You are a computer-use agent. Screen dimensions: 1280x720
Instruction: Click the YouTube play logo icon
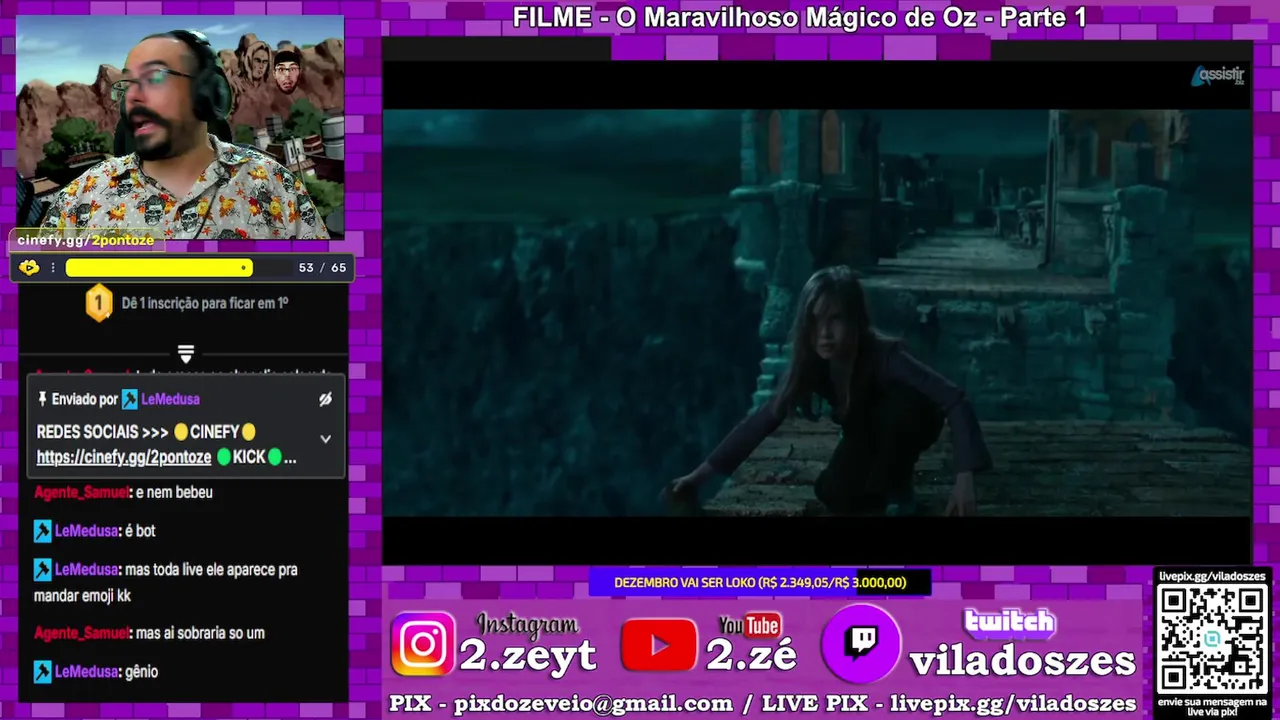coord(659,645)
